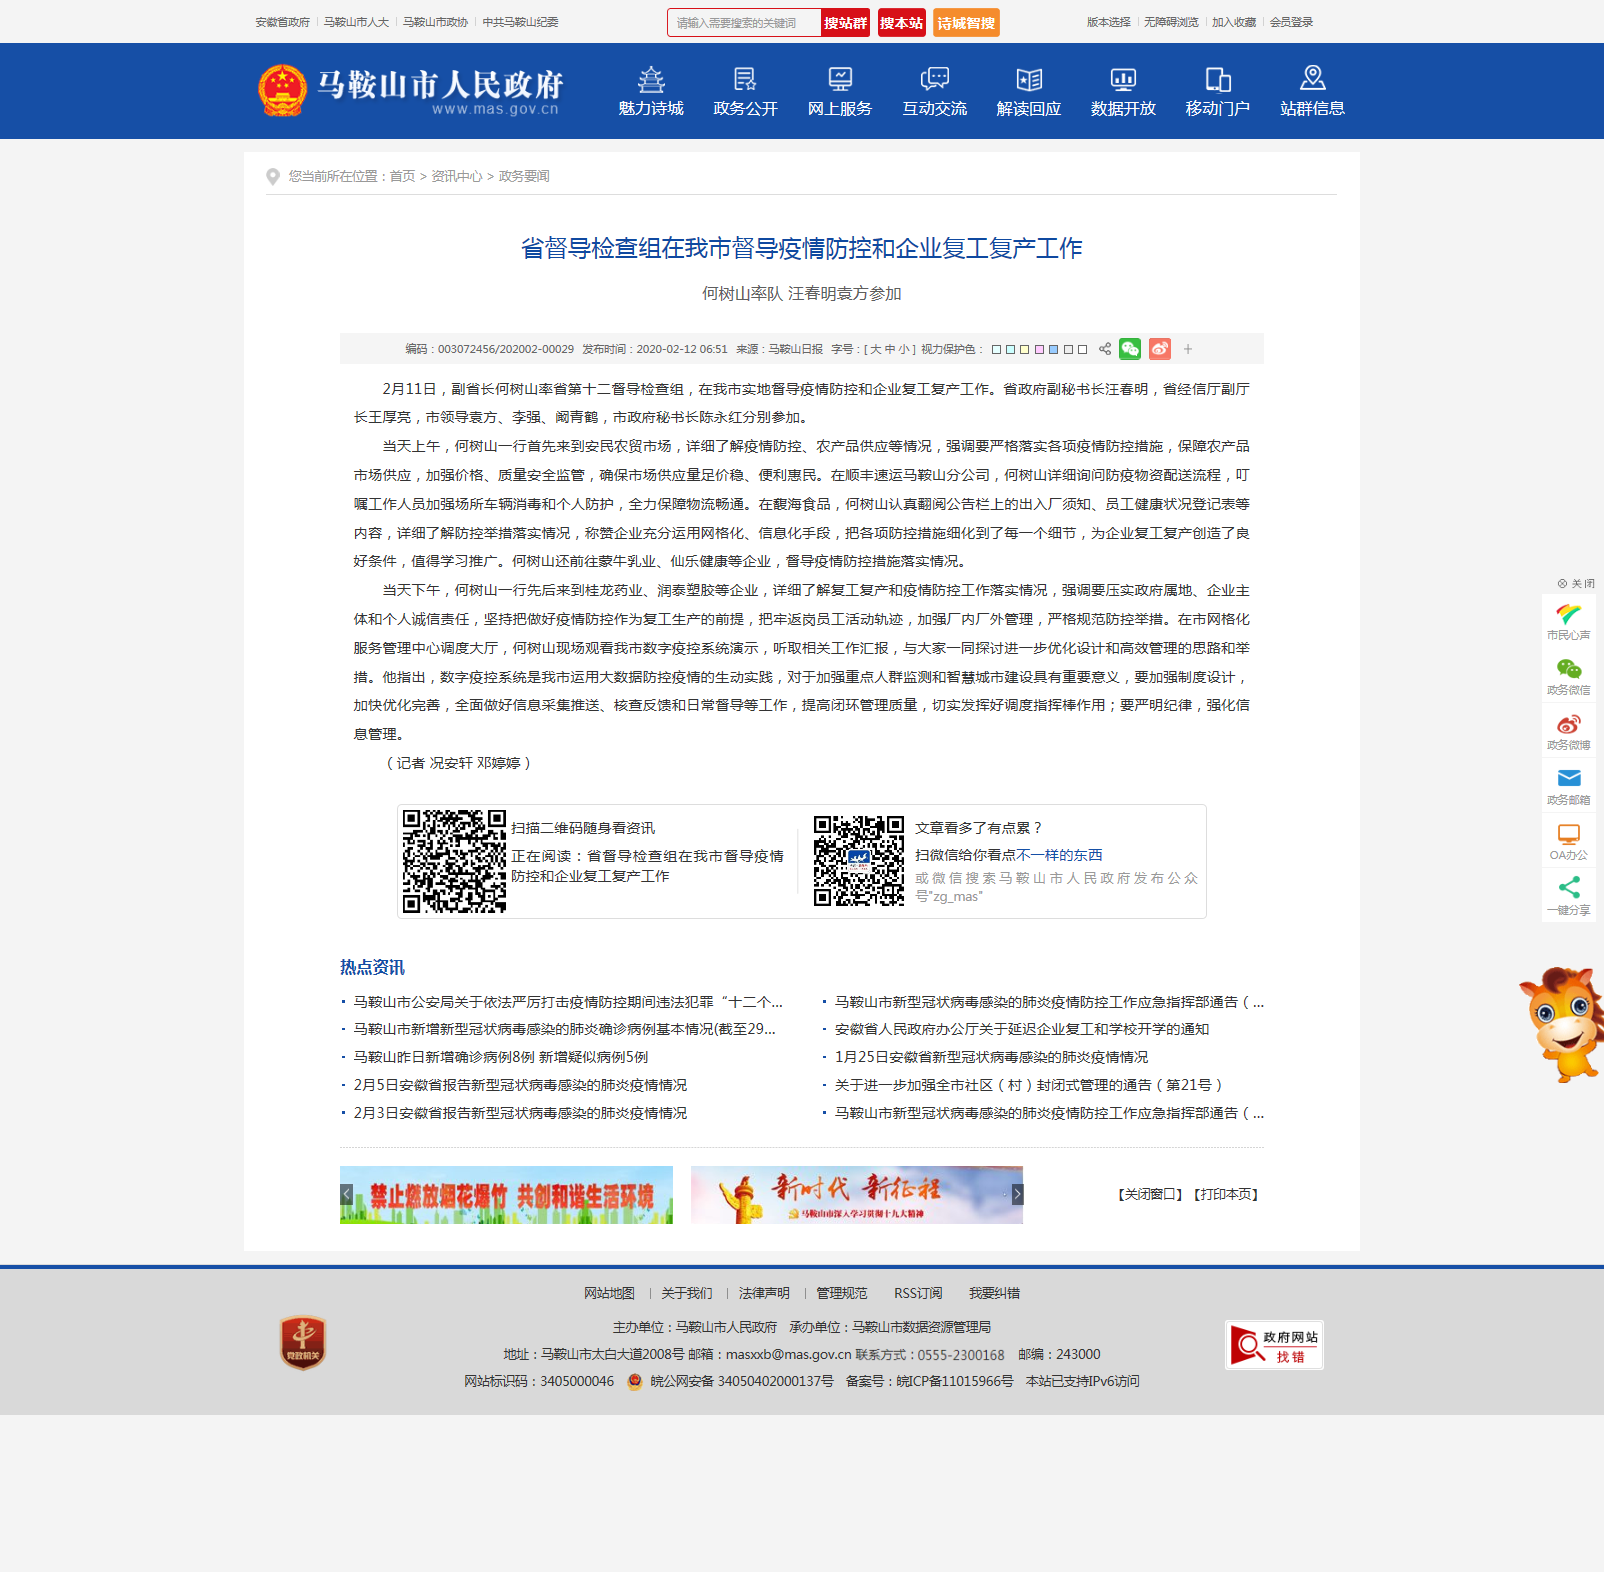The width and height of the screenshot is (1604, 1572).
Task: Click the 搜本站 search button
Action: click(901, 23)
